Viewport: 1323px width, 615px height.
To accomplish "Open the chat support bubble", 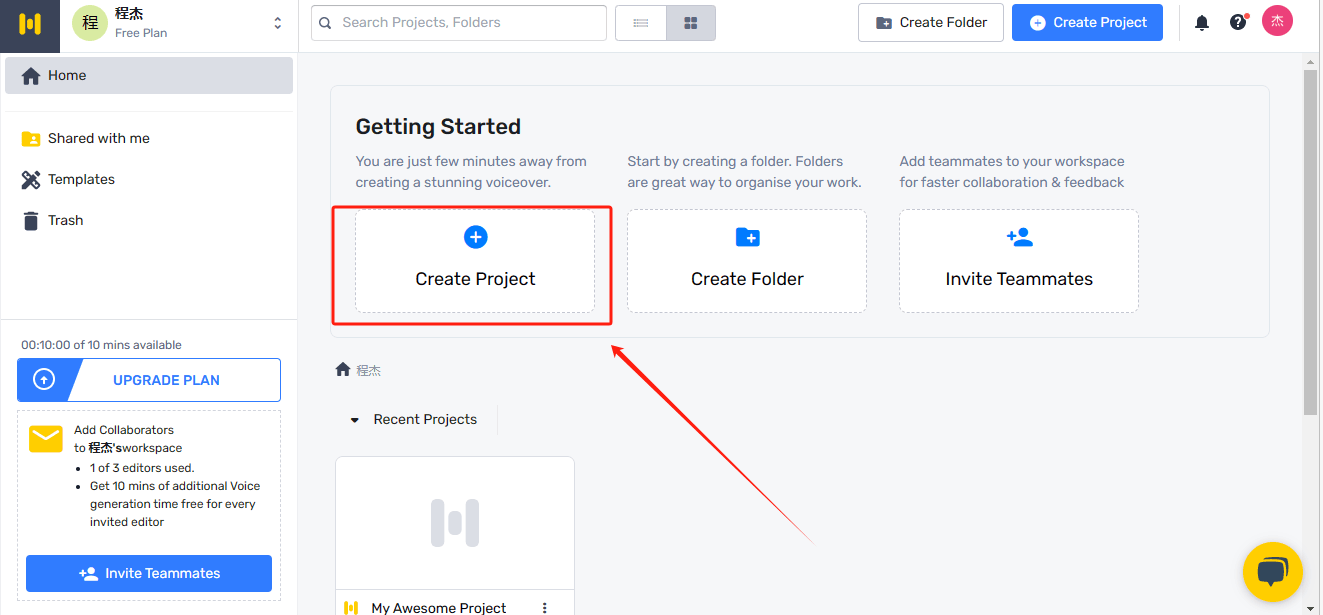I will coord(1272,572).
